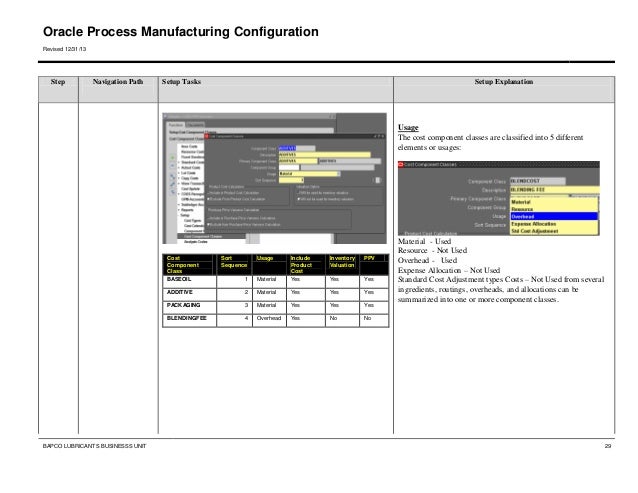Collapse the Setup tree node
The image size is (638, 493).
click(179, 215)
